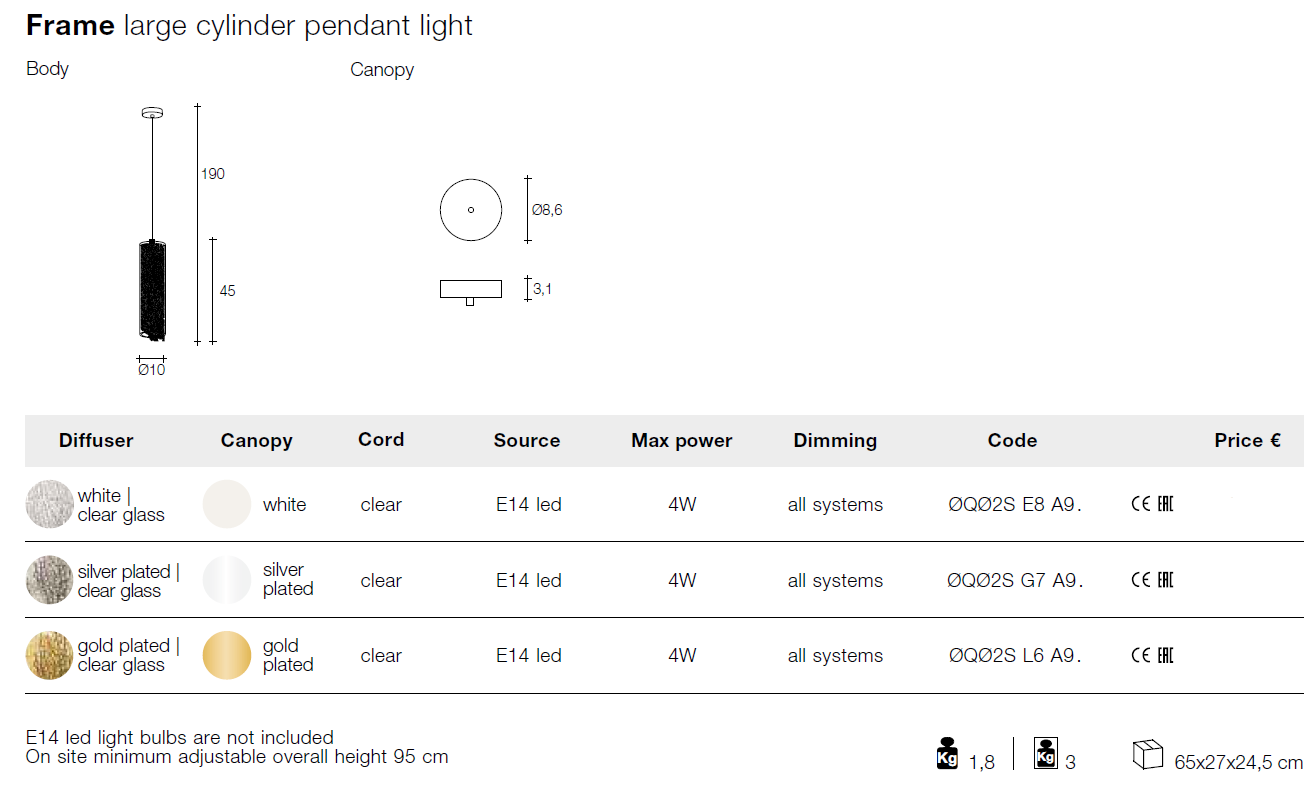Click the silver plated diffuser thumbnail
The width and height of the screenshot is (1312, 791).
pos(49,580)
